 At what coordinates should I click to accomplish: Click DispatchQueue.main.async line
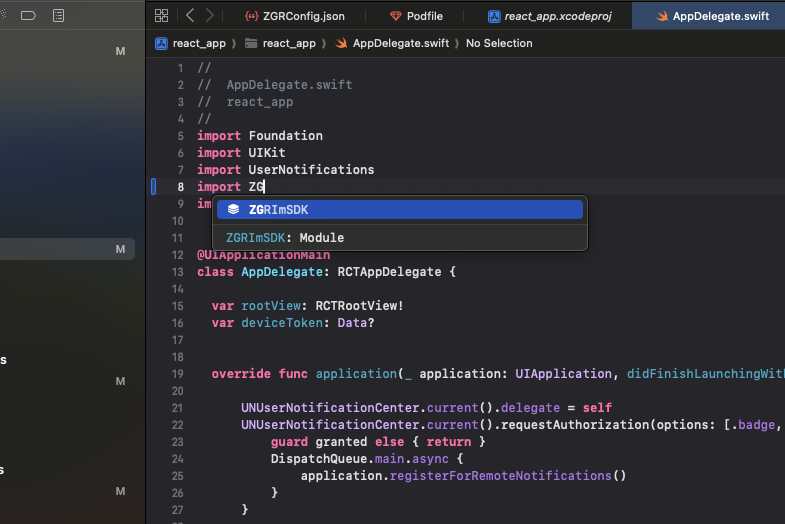click(367, 459)
